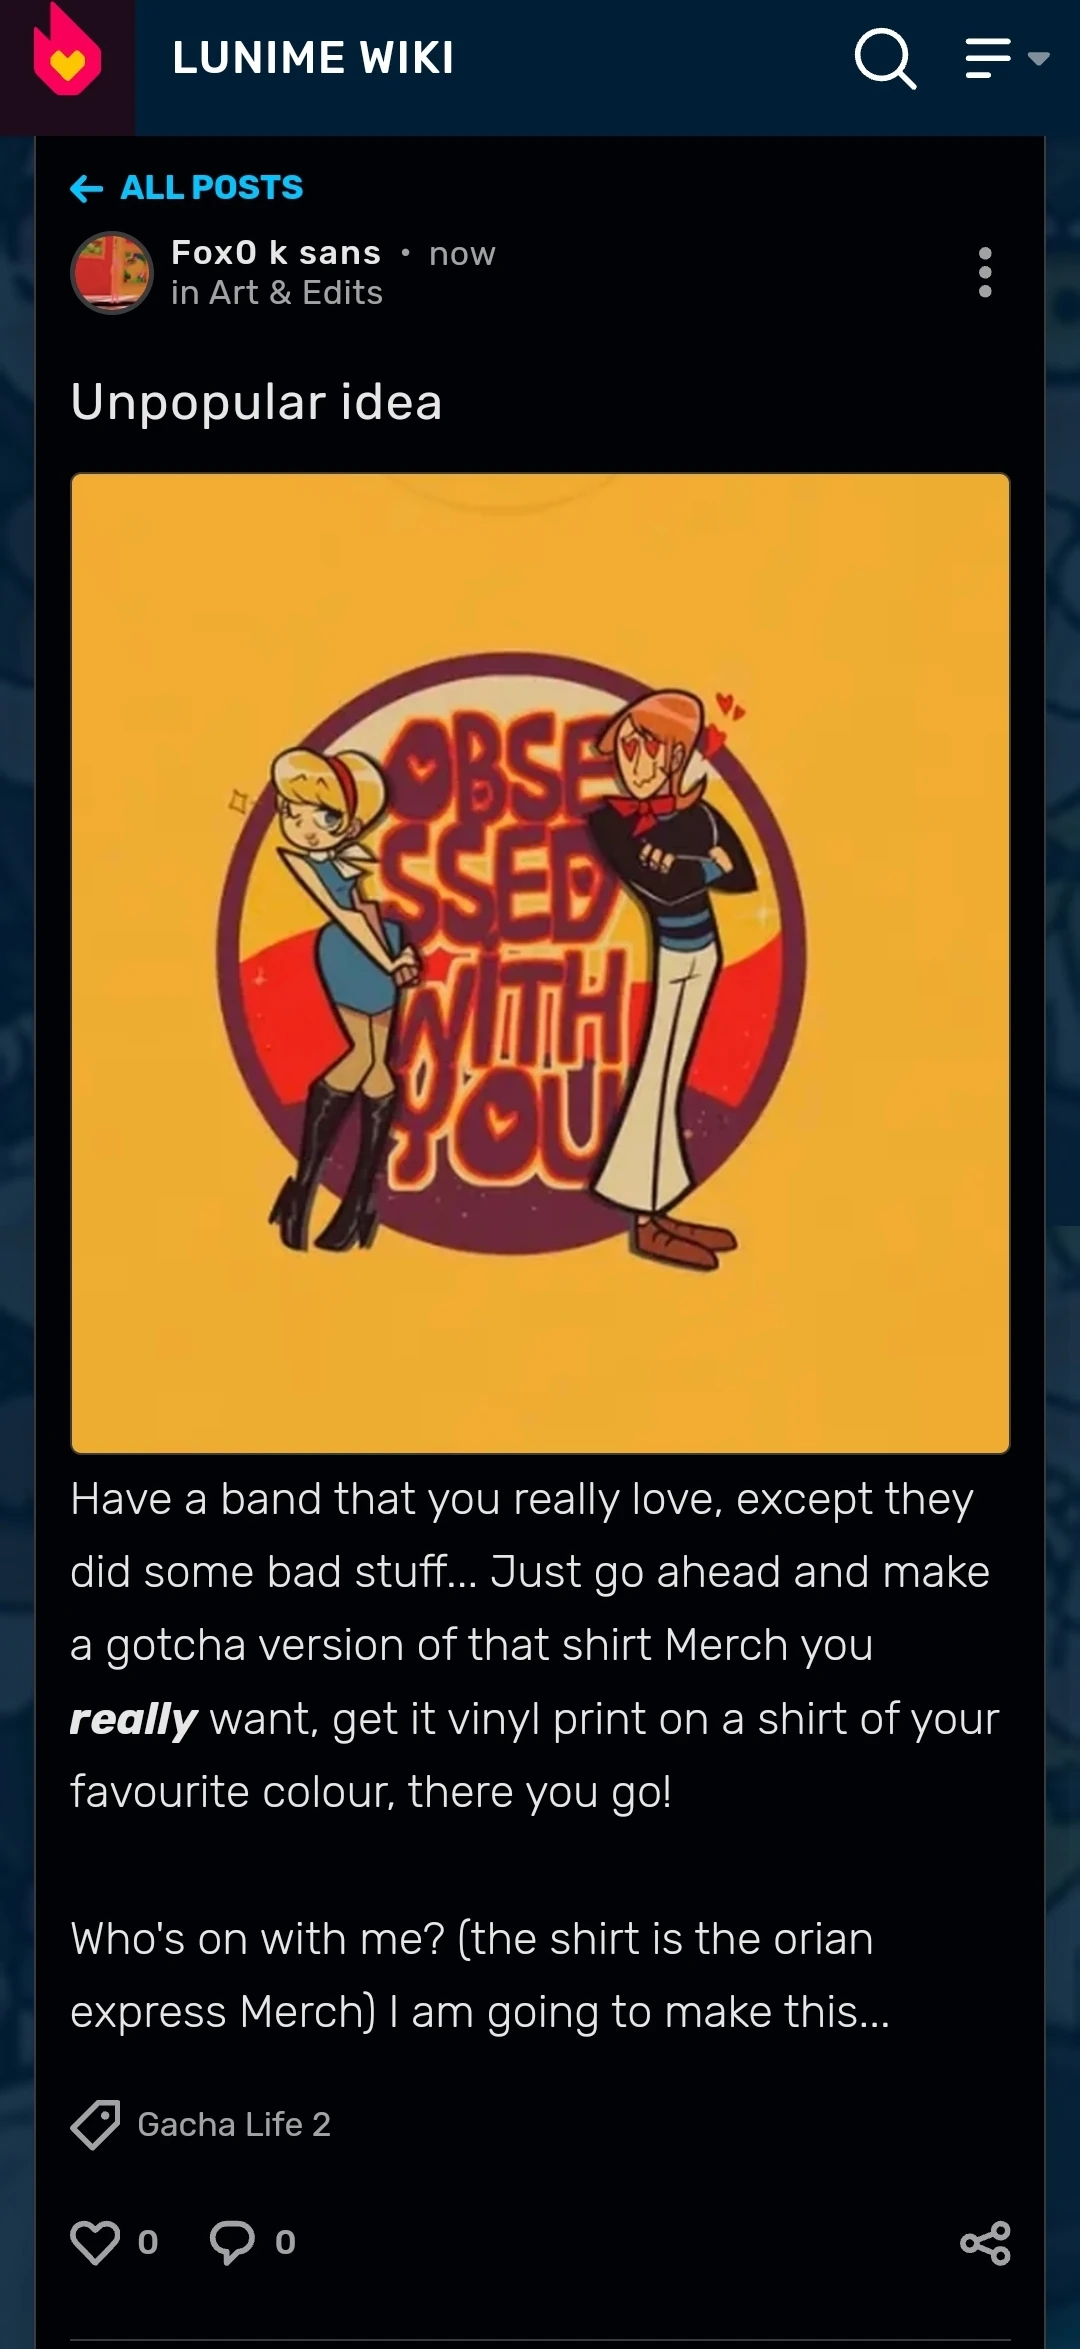
Task: Open the Gacha Life 2 tag
Action: (234, 2124)
